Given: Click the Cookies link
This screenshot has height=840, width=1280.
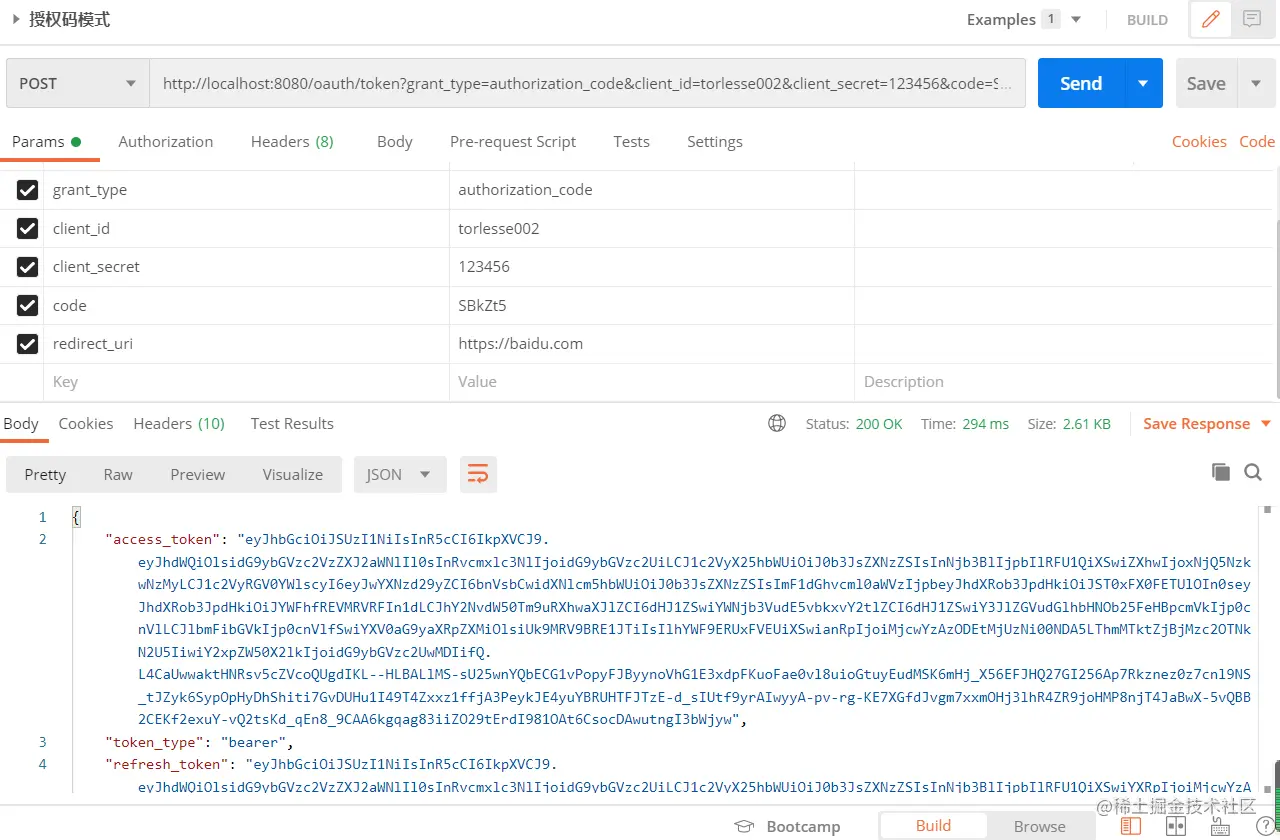Looking at the screenshot, I should click(x=1198, y=141).
